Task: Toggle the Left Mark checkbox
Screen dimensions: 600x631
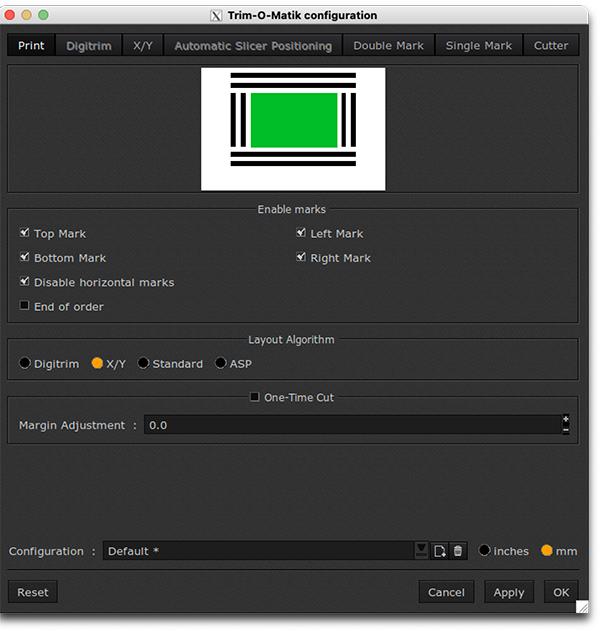Action: click(301, 233)
